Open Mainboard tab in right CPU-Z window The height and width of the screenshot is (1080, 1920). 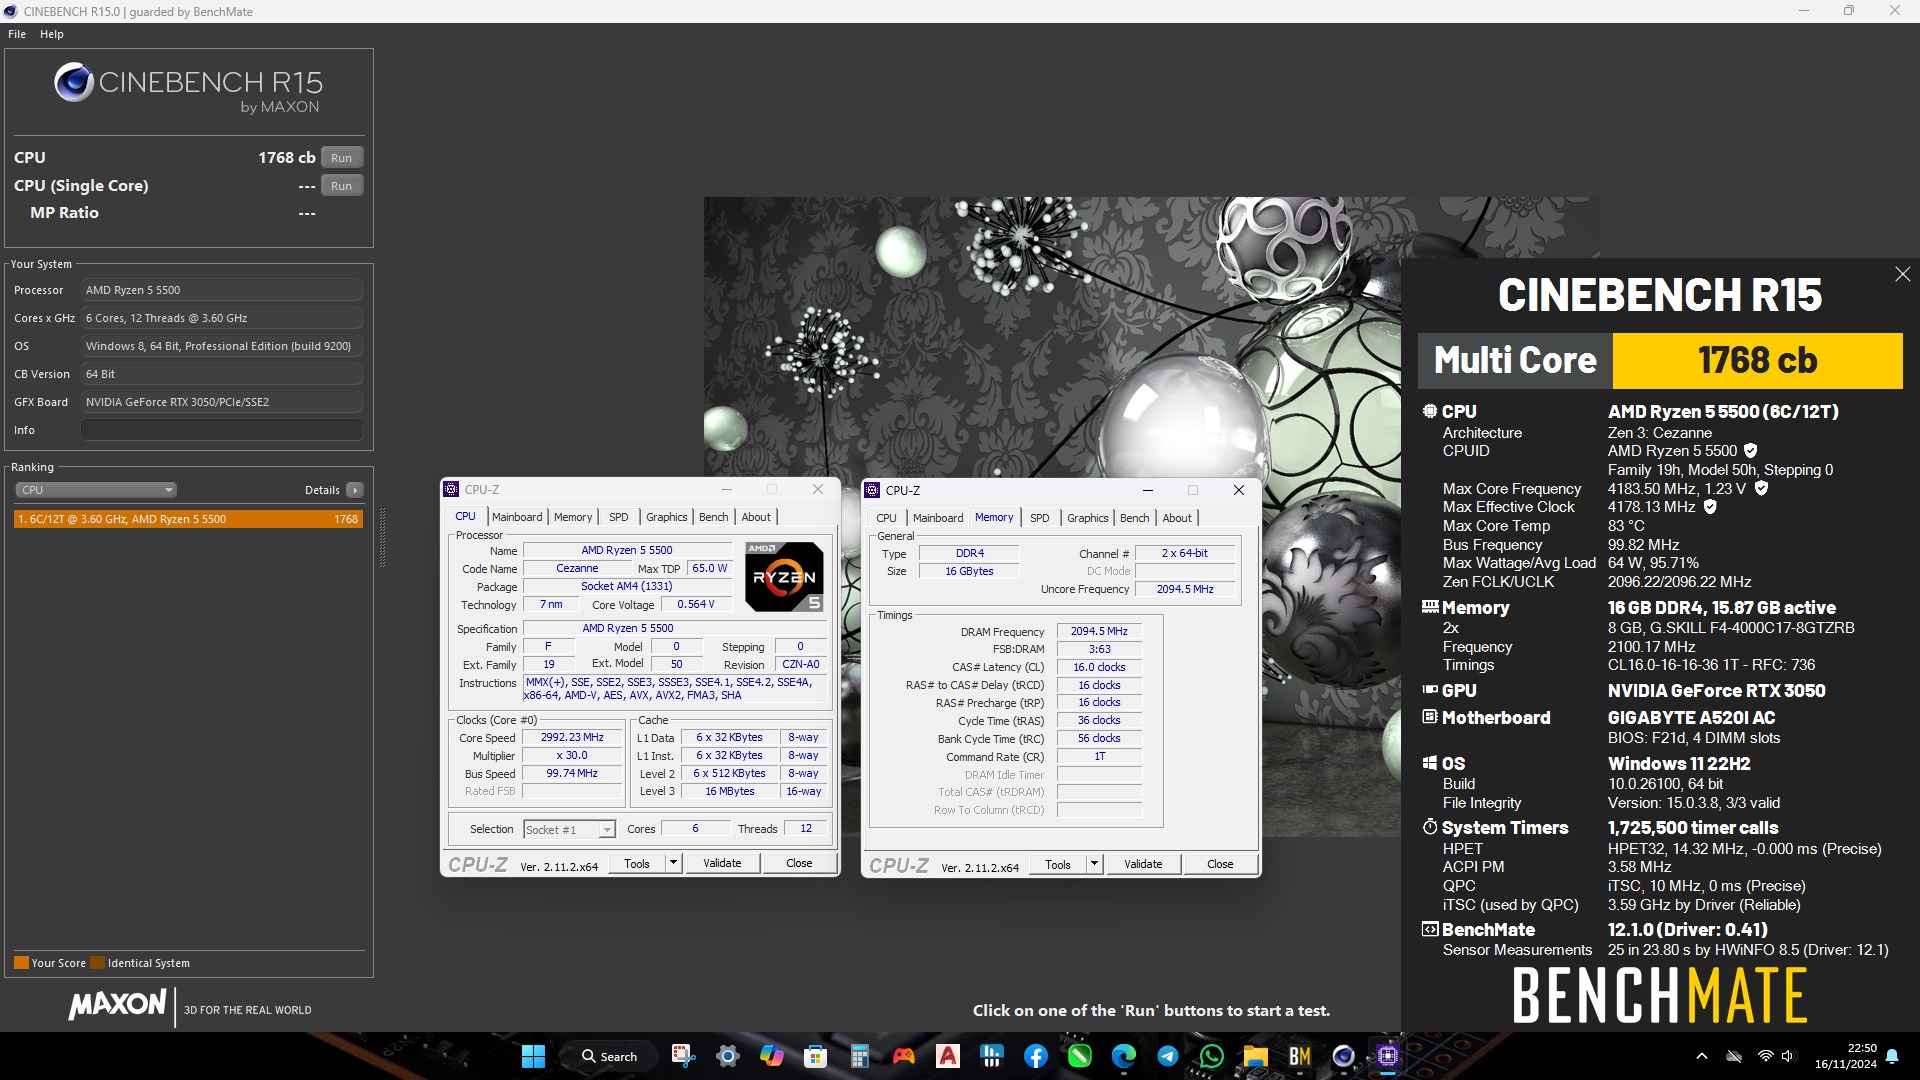click(x=938, y=518)
